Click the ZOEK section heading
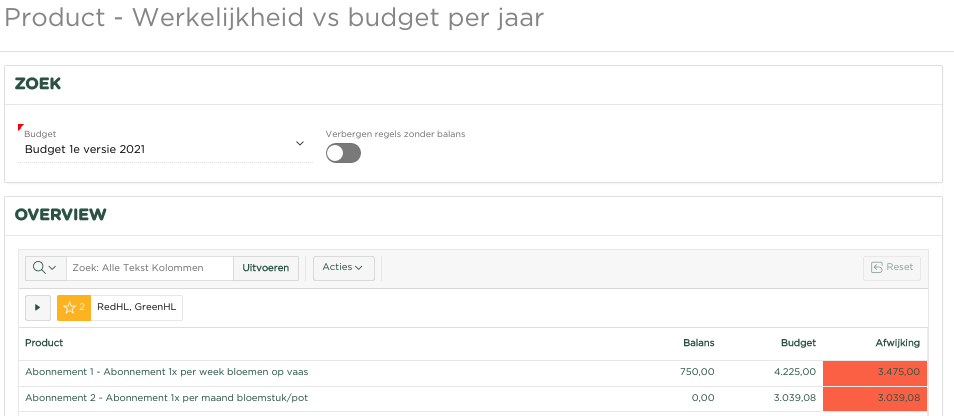 point(37,84)
